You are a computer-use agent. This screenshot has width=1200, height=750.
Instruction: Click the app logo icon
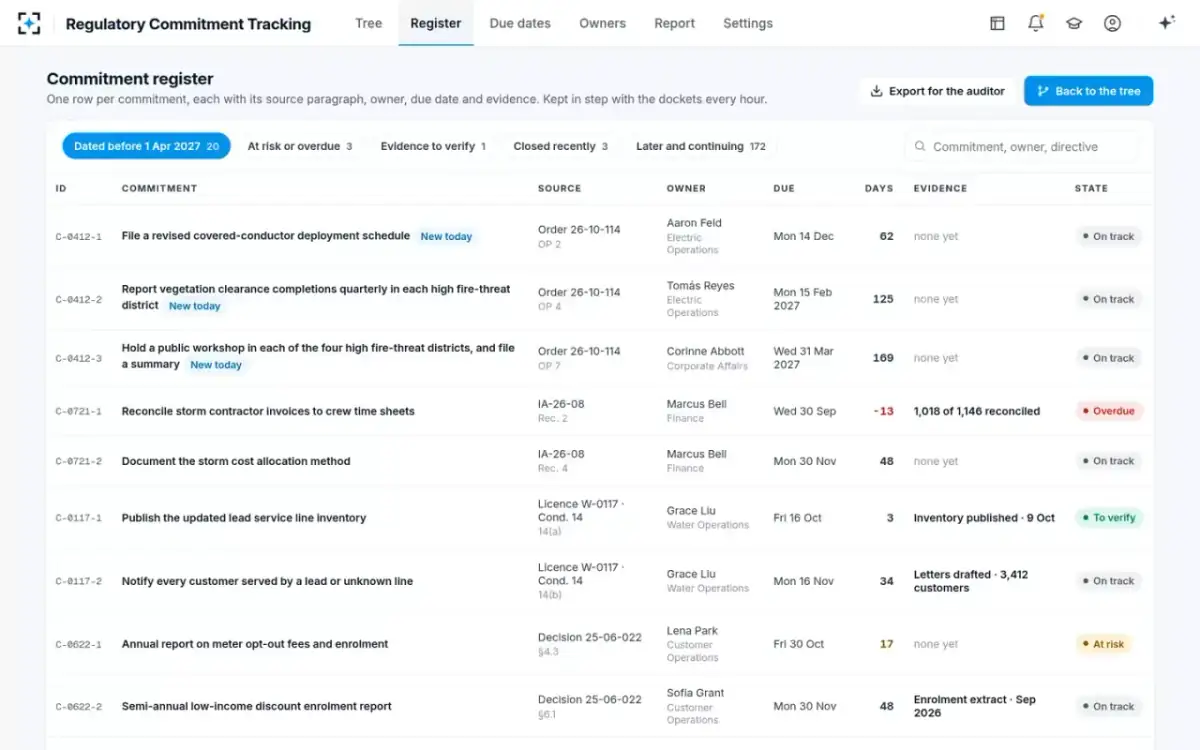tap(29, 23)
